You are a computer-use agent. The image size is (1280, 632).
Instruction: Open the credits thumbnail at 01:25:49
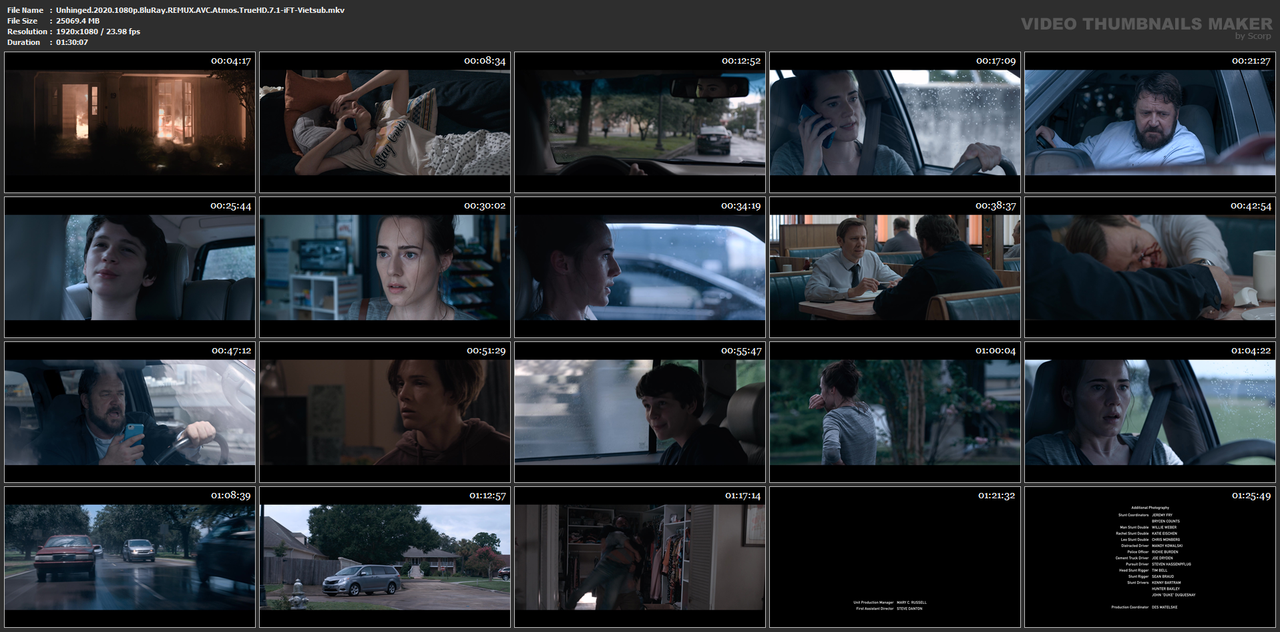pyautogui.click(x=1150, y=557)
